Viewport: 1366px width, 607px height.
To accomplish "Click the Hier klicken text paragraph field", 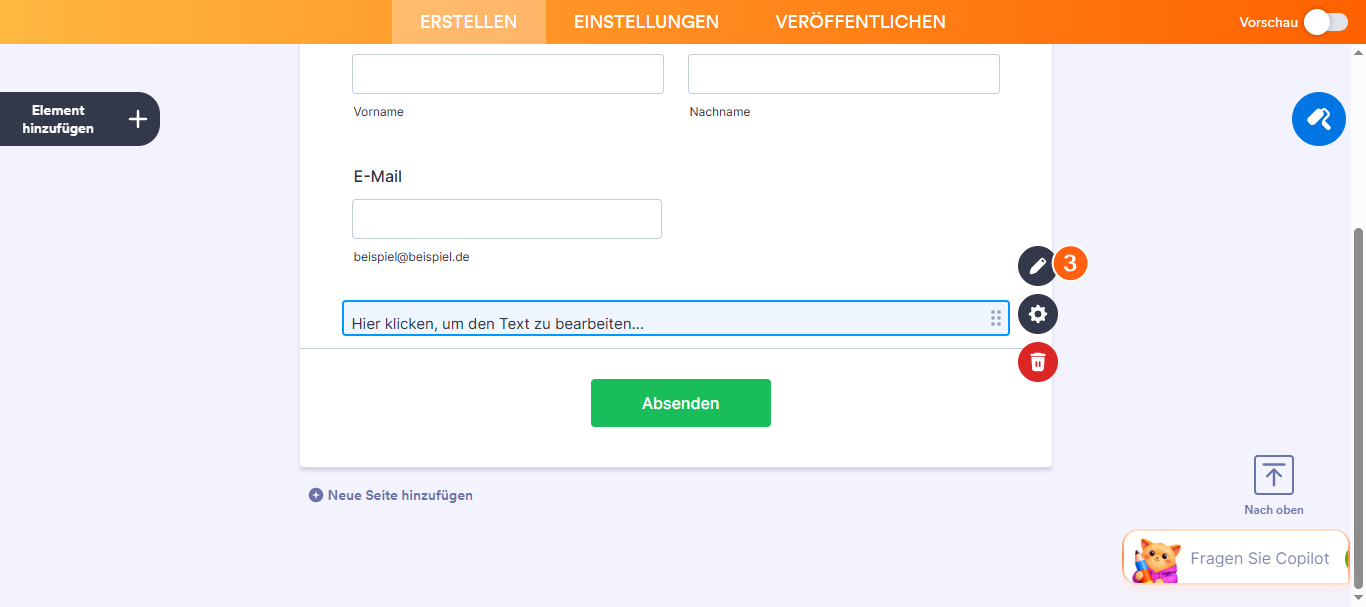I will tap(676, 318).
